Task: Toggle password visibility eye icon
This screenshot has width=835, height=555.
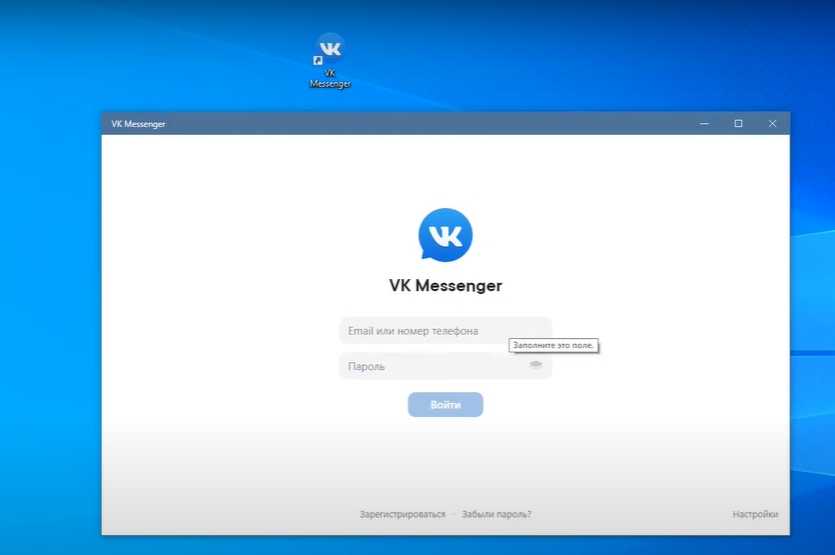Action: 536,365
